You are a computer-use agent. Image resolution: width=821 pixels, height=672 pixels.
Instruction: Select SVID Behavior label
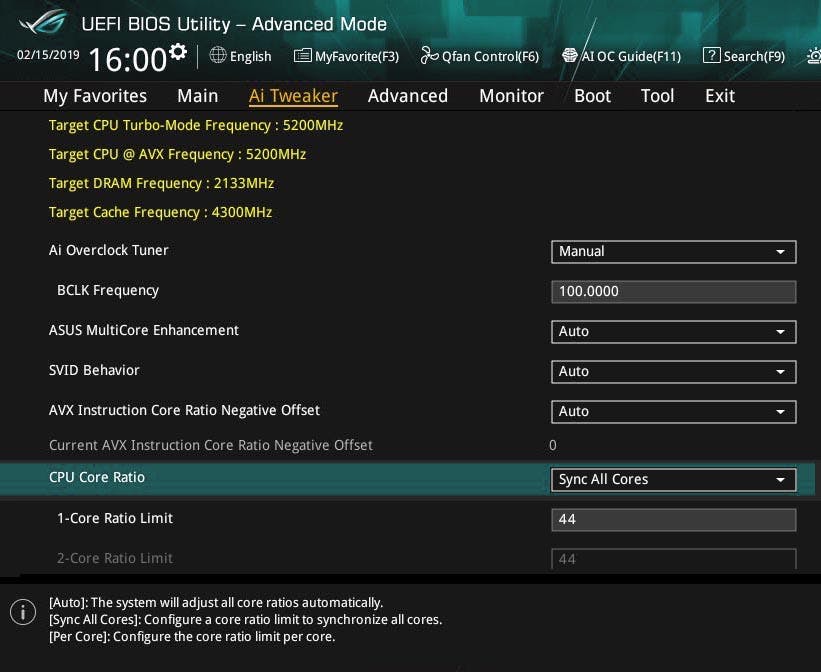tap(94, 370)
